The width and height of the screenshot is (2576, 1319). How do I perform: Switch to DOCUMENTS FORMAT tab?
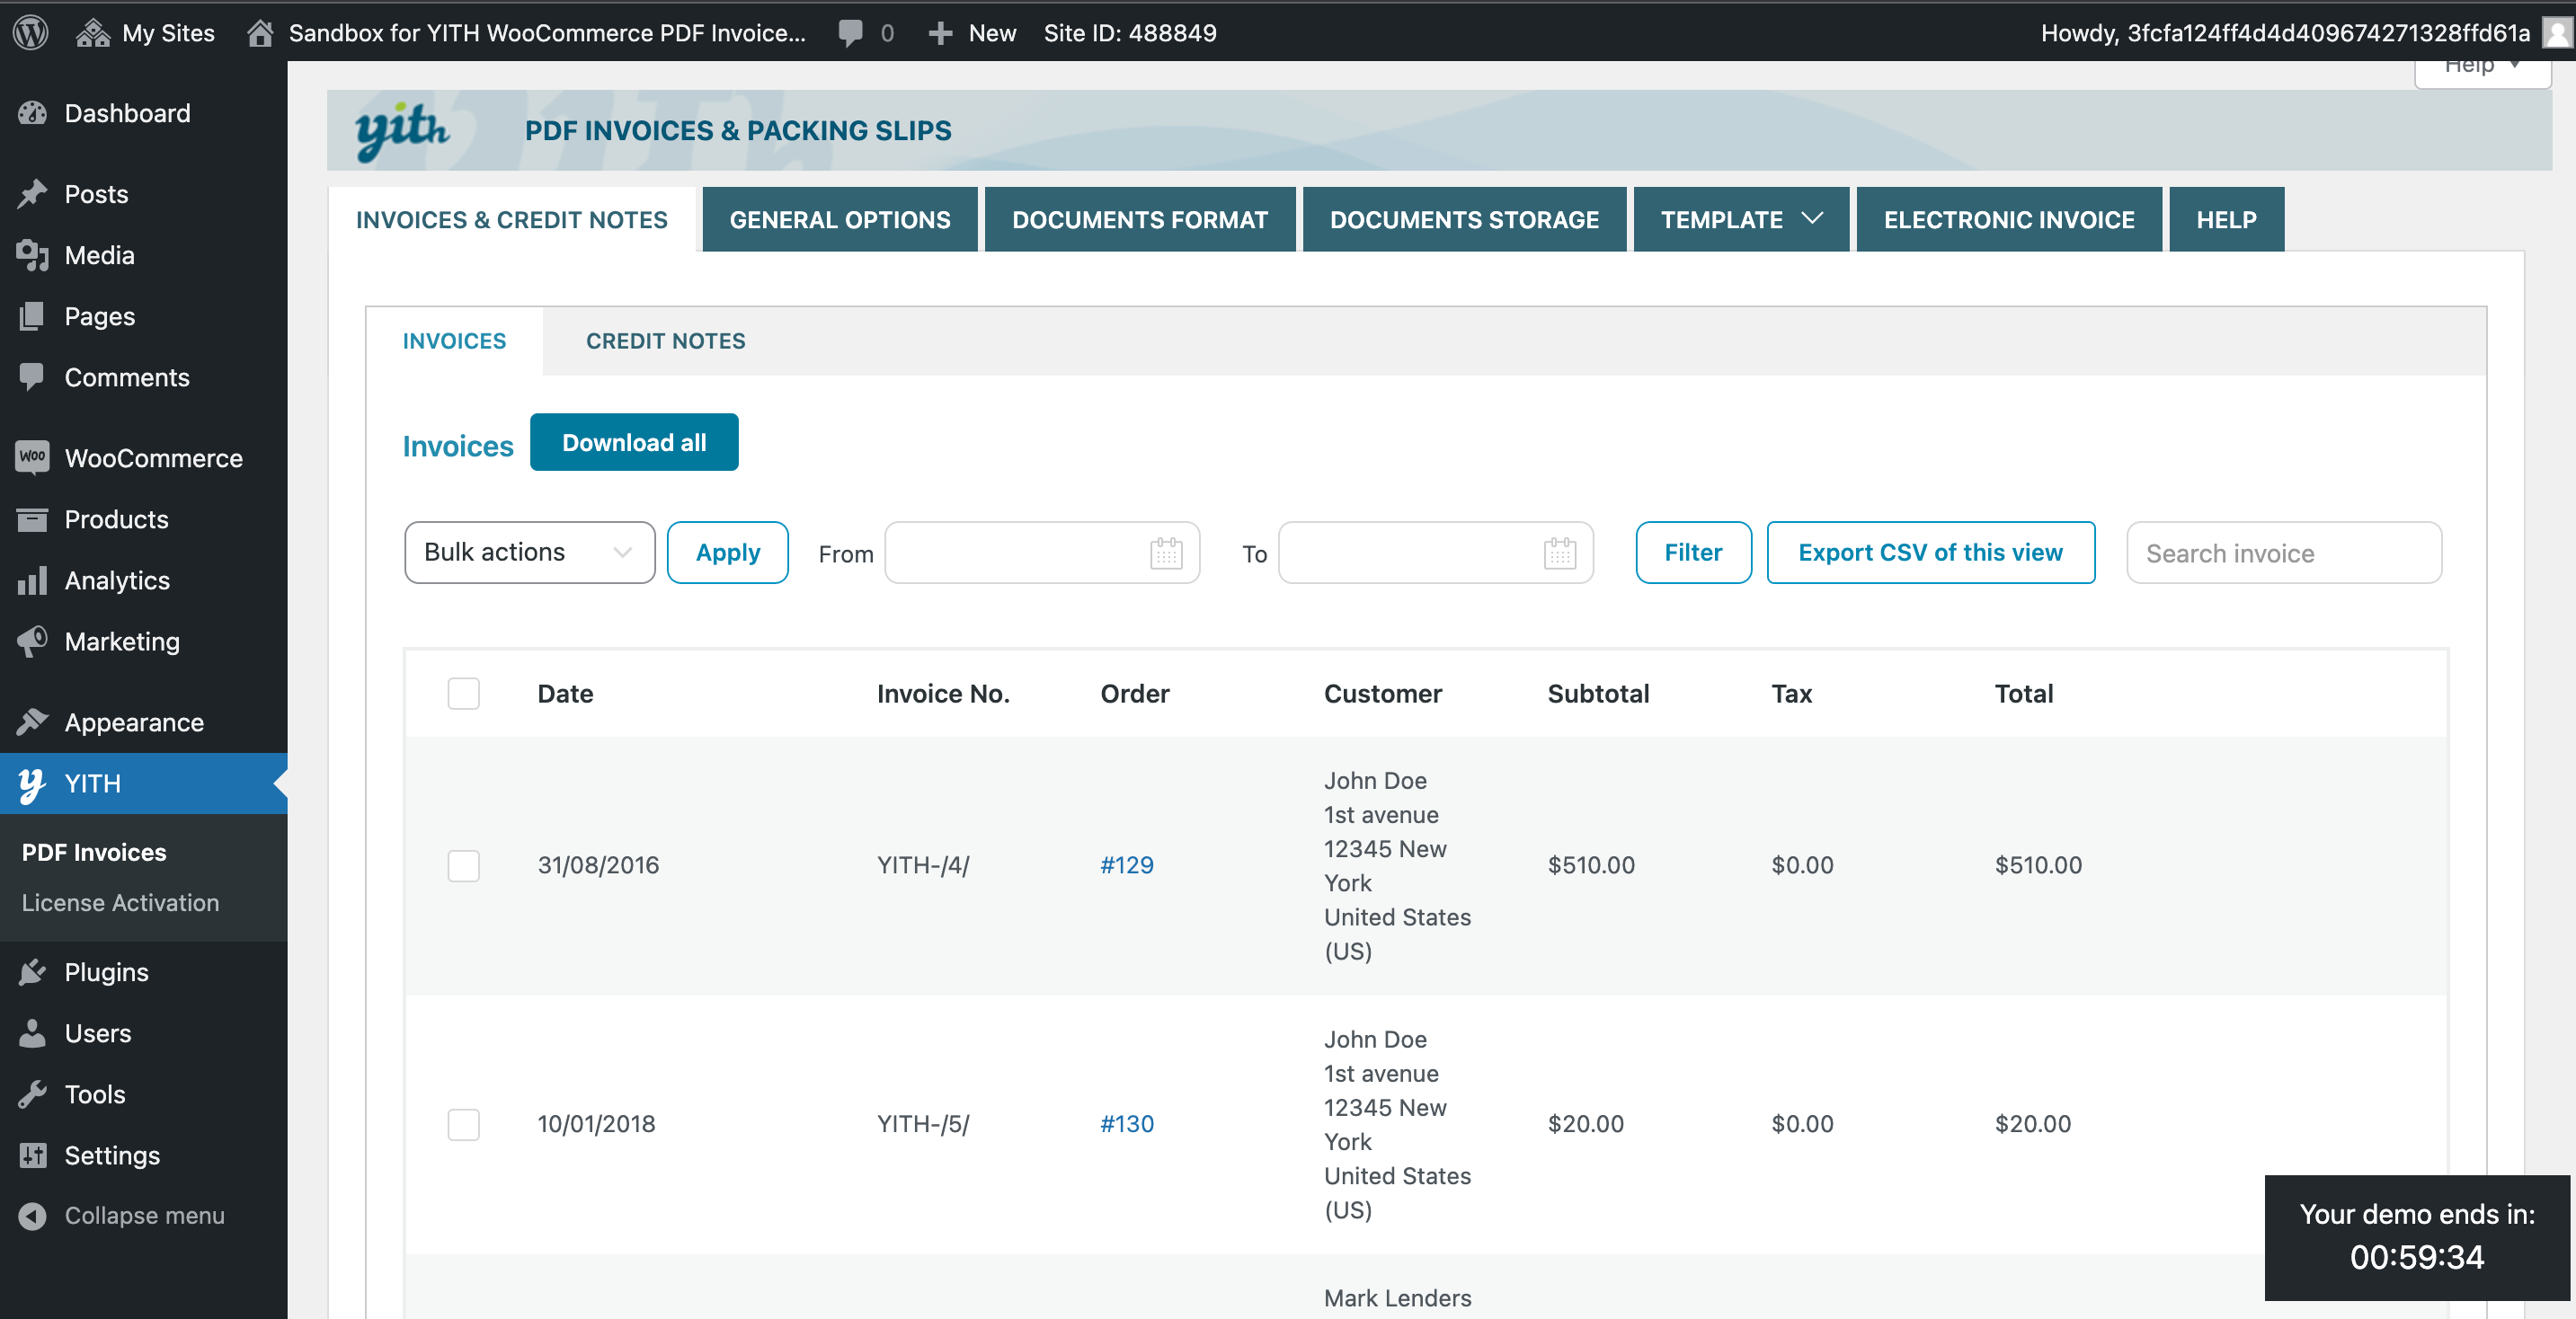[1140, 219]
